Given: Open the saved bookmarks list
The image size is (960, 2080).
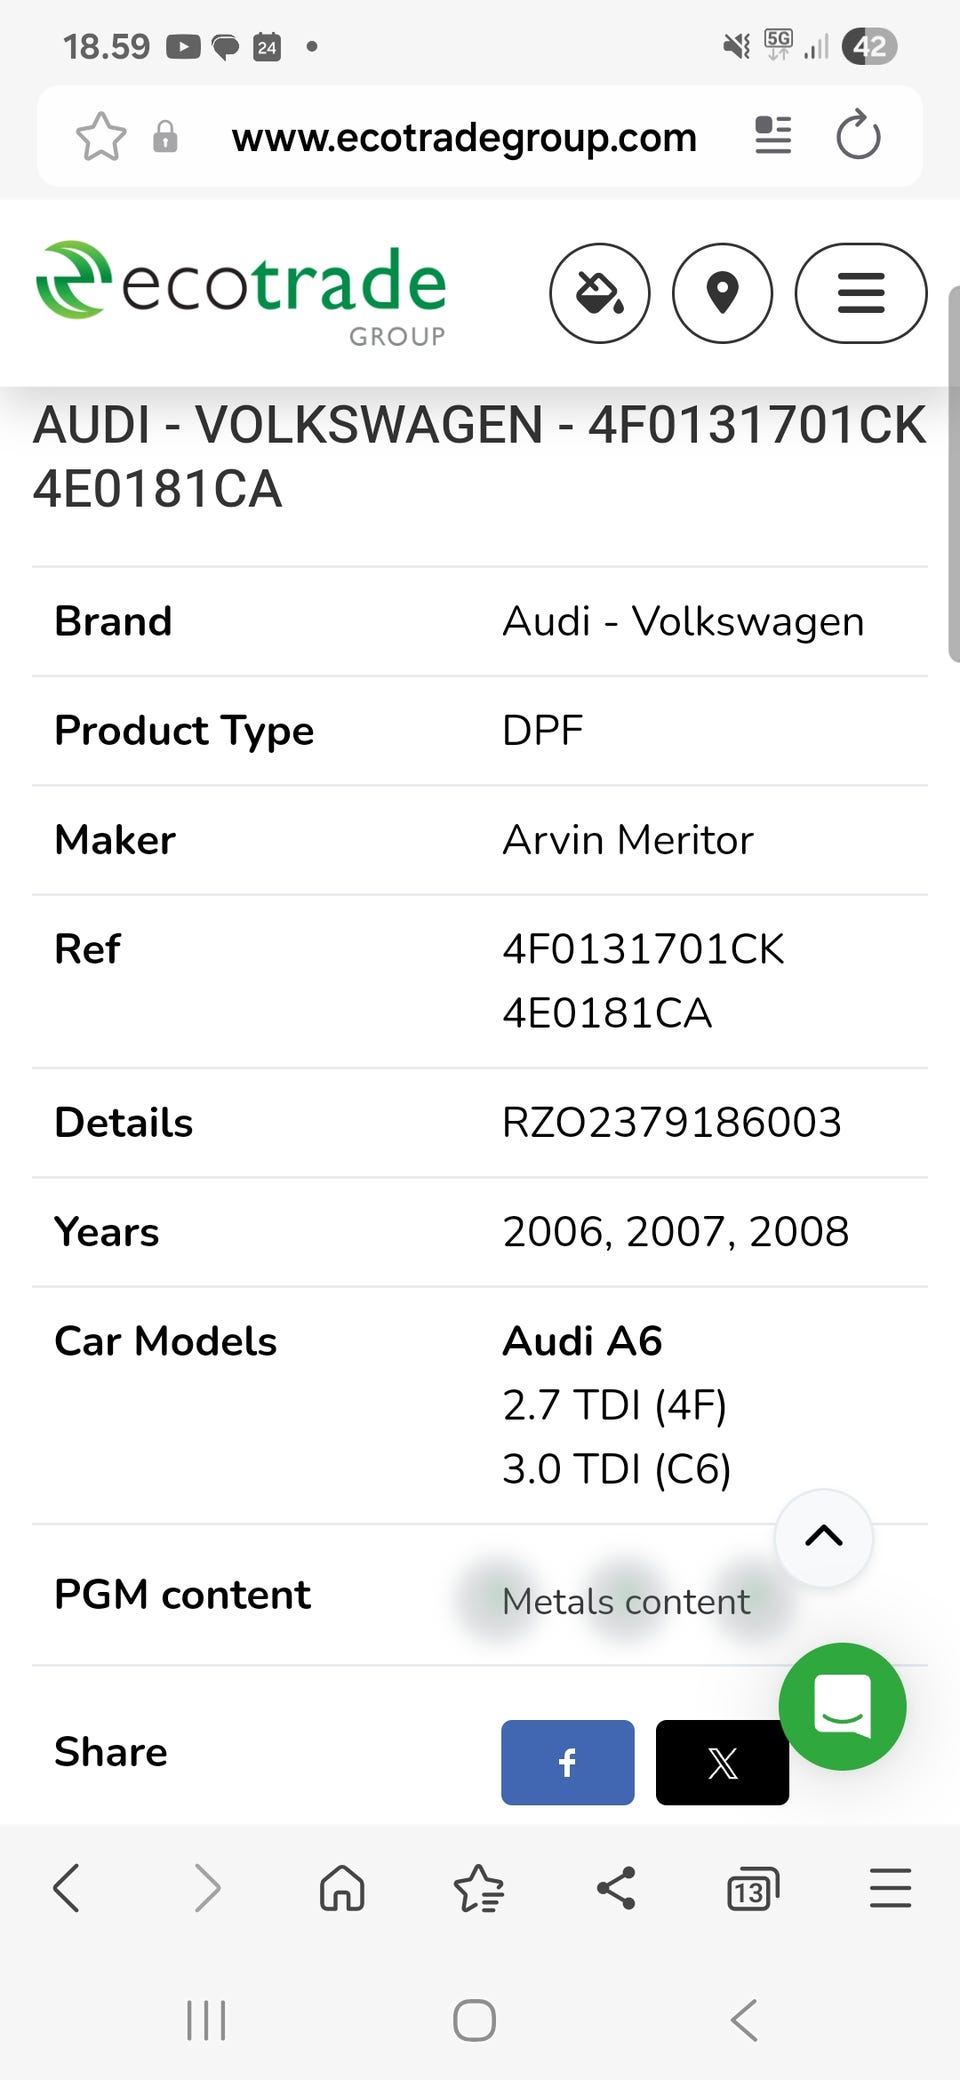Looking at the screenshot, I should [x=479, y=1888].
